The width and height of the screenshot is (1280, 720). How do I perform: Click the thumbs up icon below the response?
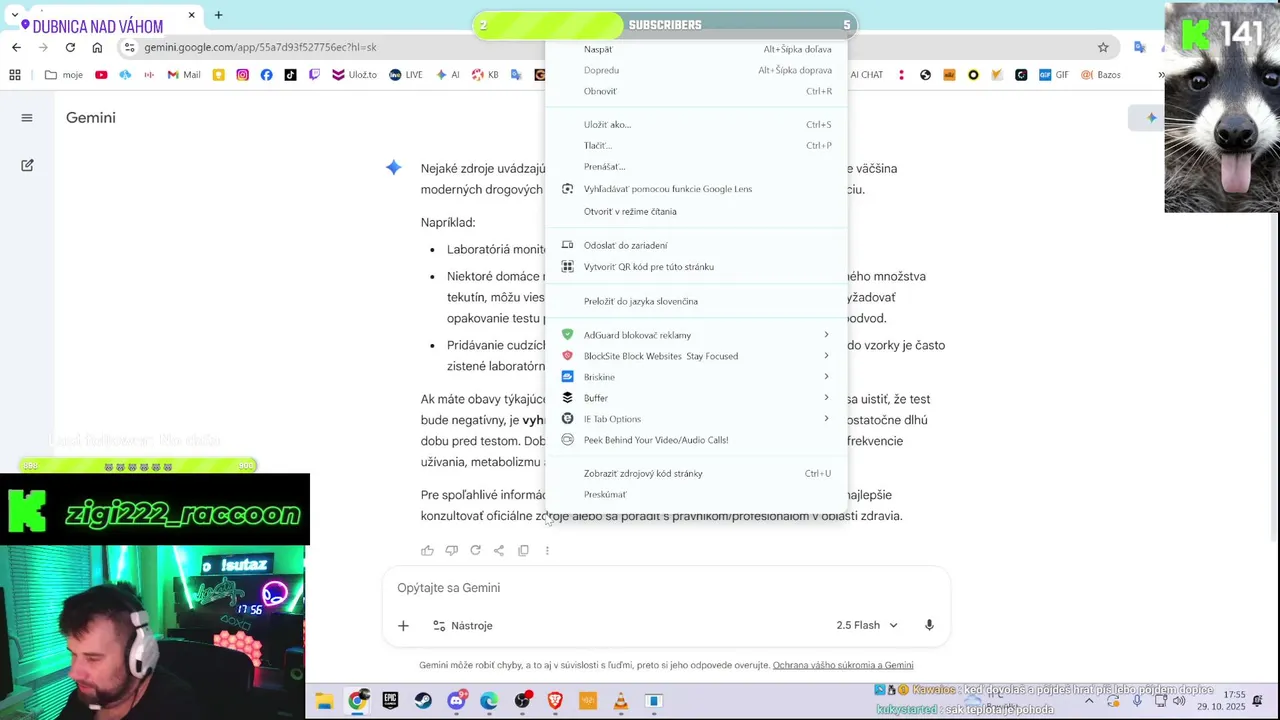(x=427, y=550)
